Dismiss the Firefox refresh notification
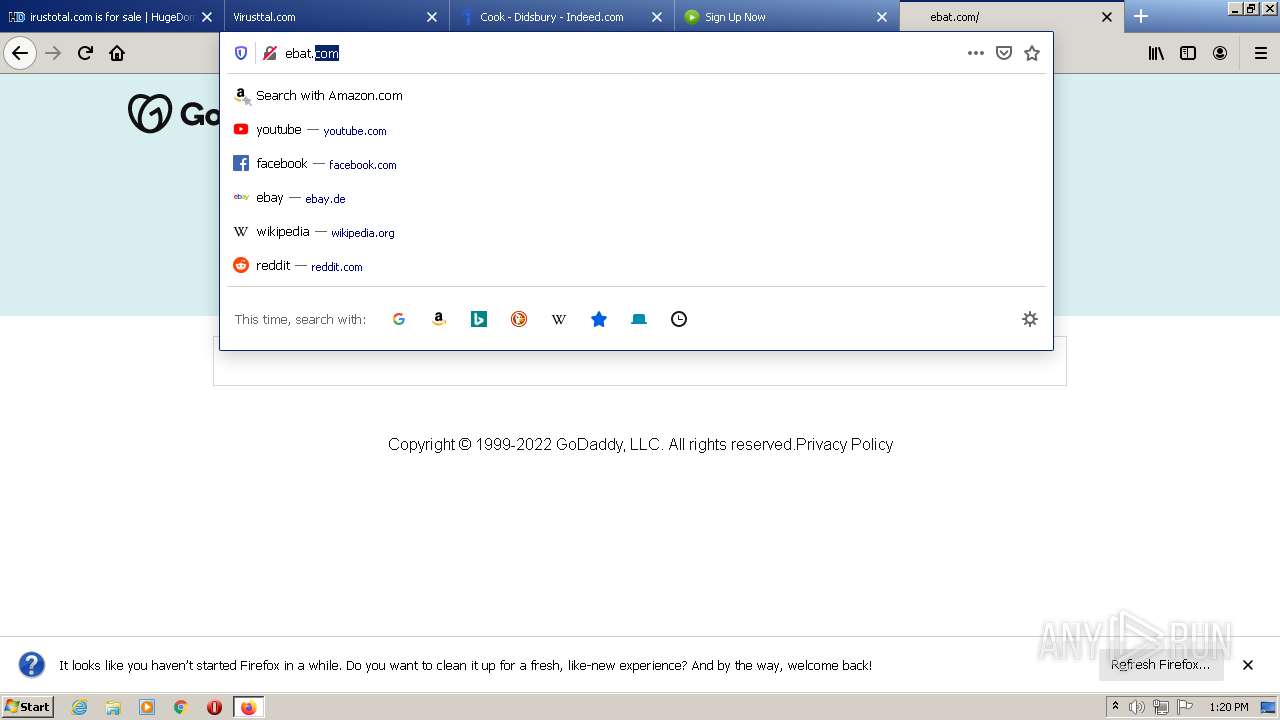 click(1248, 665)
